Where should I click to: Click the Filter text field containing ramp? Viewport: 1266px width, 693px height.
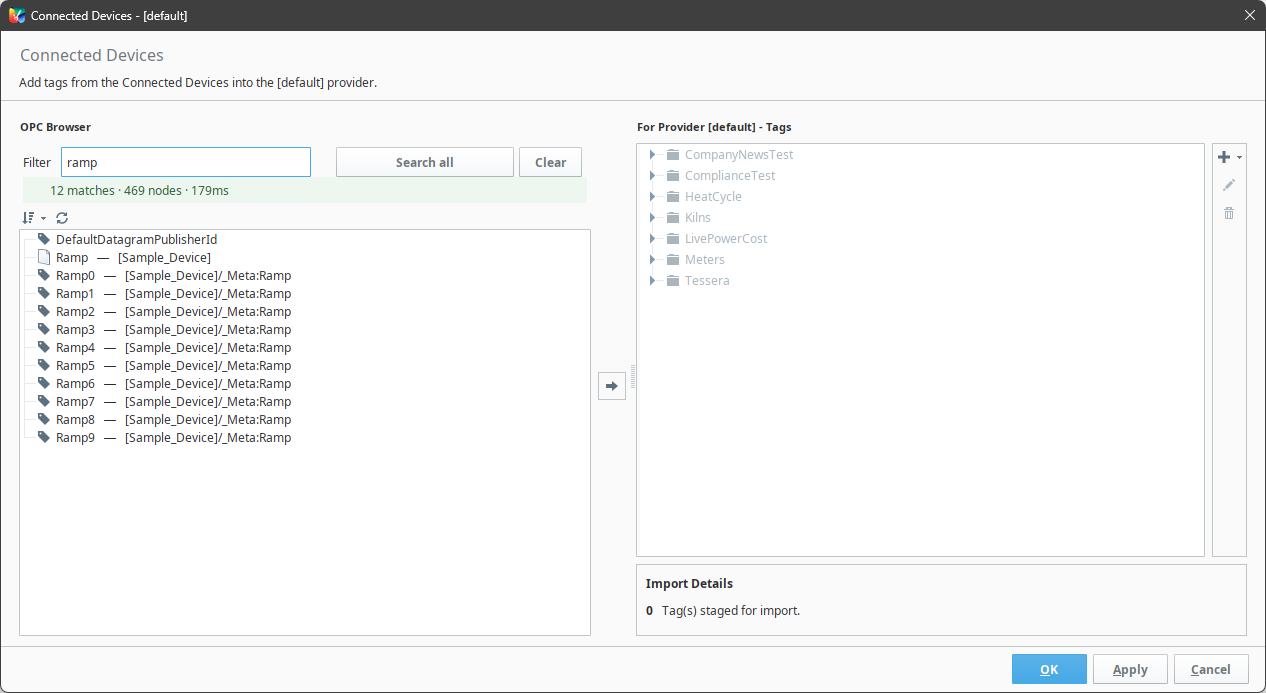[x=186, y=162]
